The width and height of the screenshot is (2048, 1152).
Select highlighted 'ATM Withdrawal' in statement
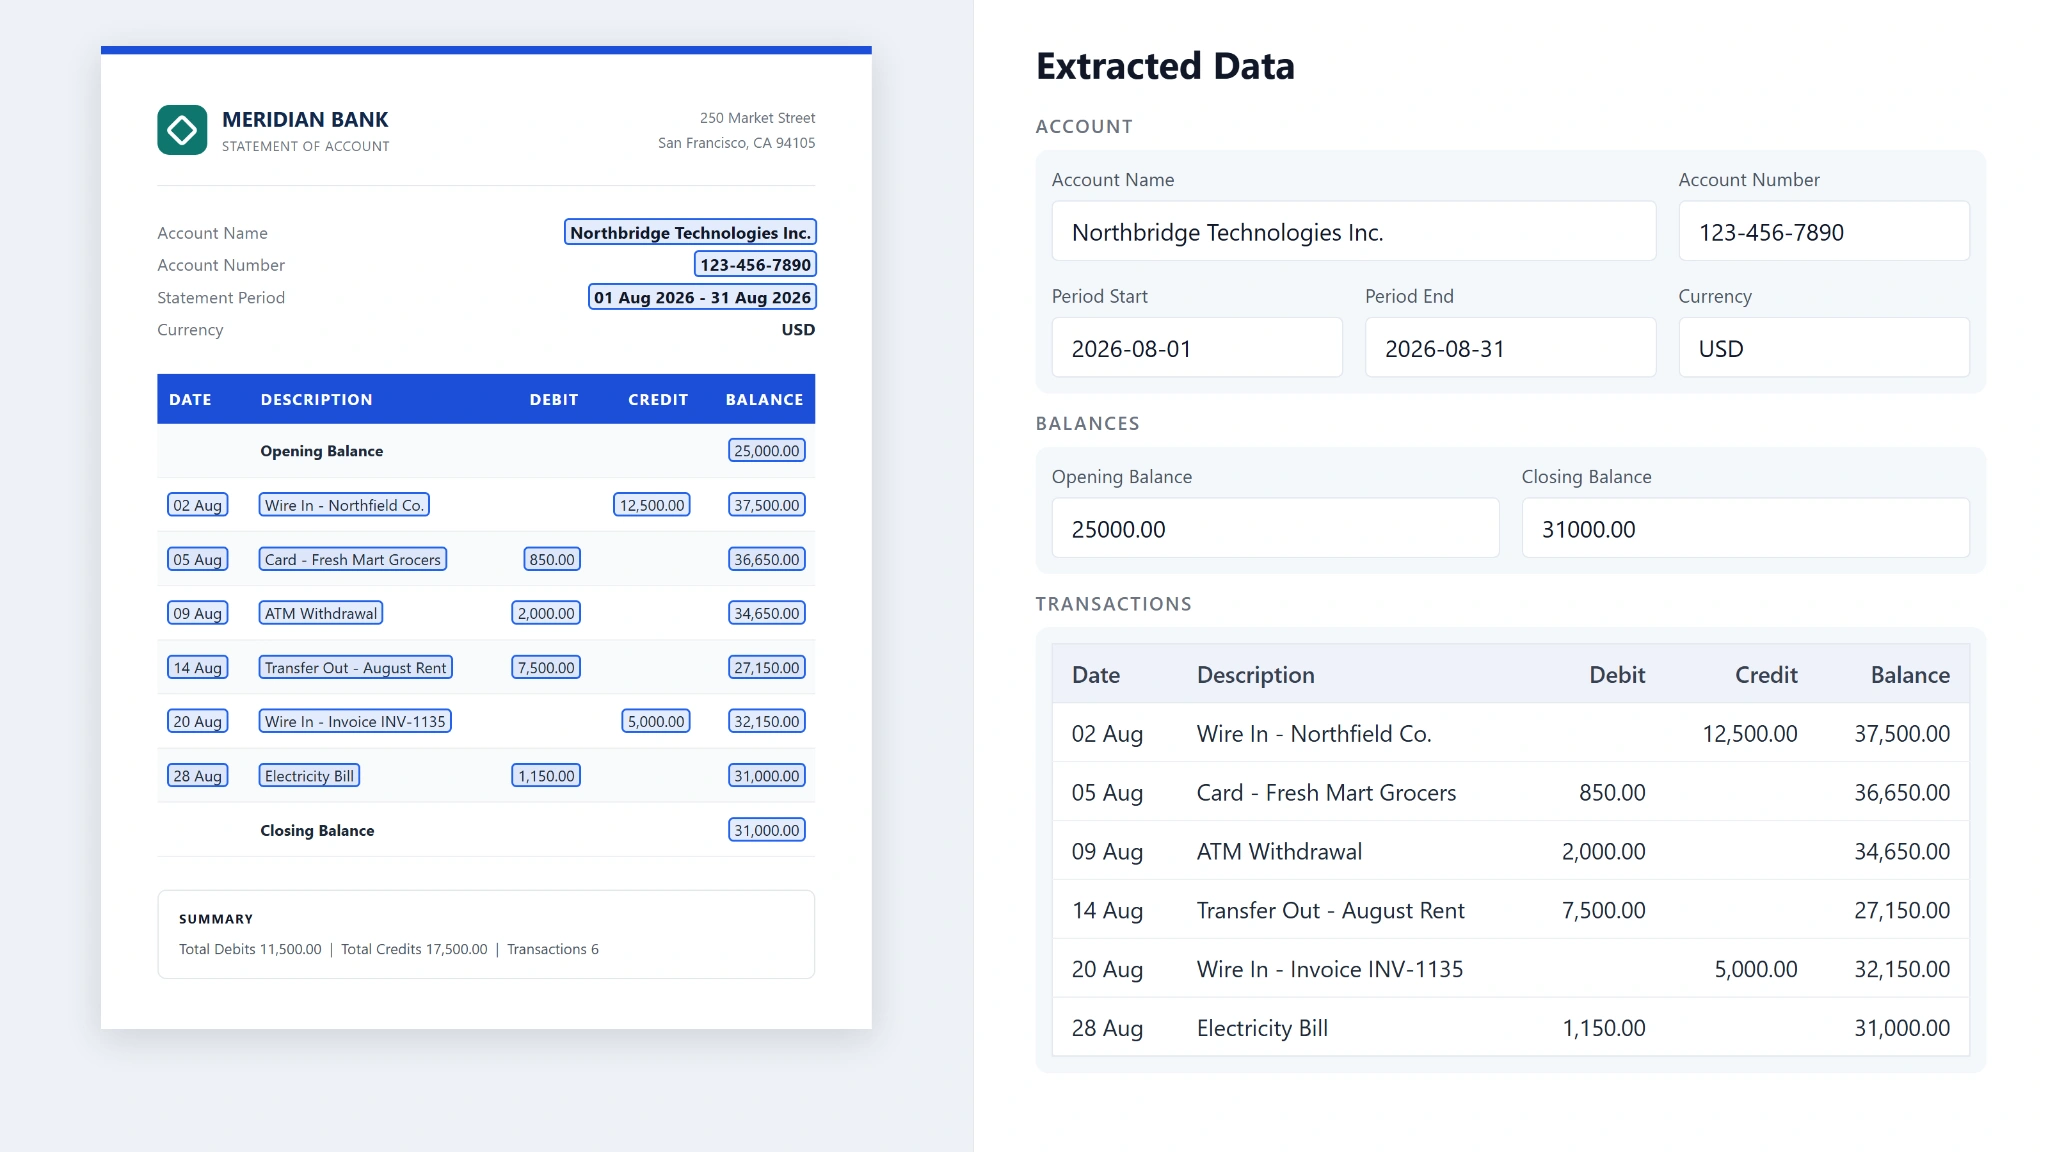(x=320, y=613)
